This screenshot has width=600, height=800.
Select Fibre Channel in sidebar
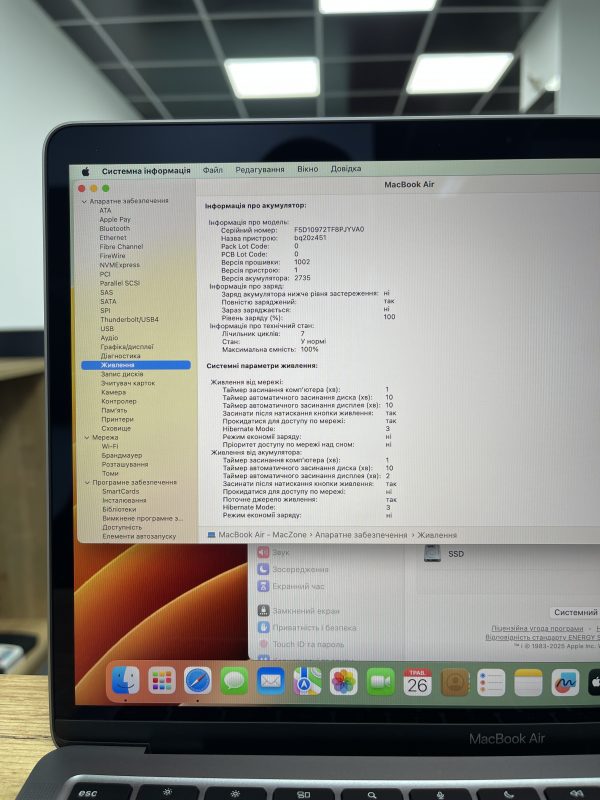coord(121,246)
